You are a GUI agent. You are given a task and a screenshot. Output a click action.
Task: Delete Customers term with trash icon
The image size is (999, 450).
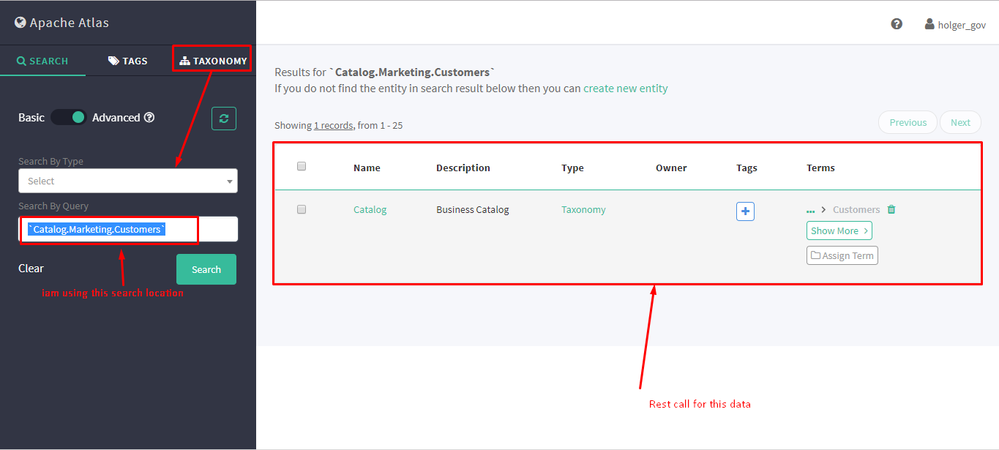click(892, 210)
